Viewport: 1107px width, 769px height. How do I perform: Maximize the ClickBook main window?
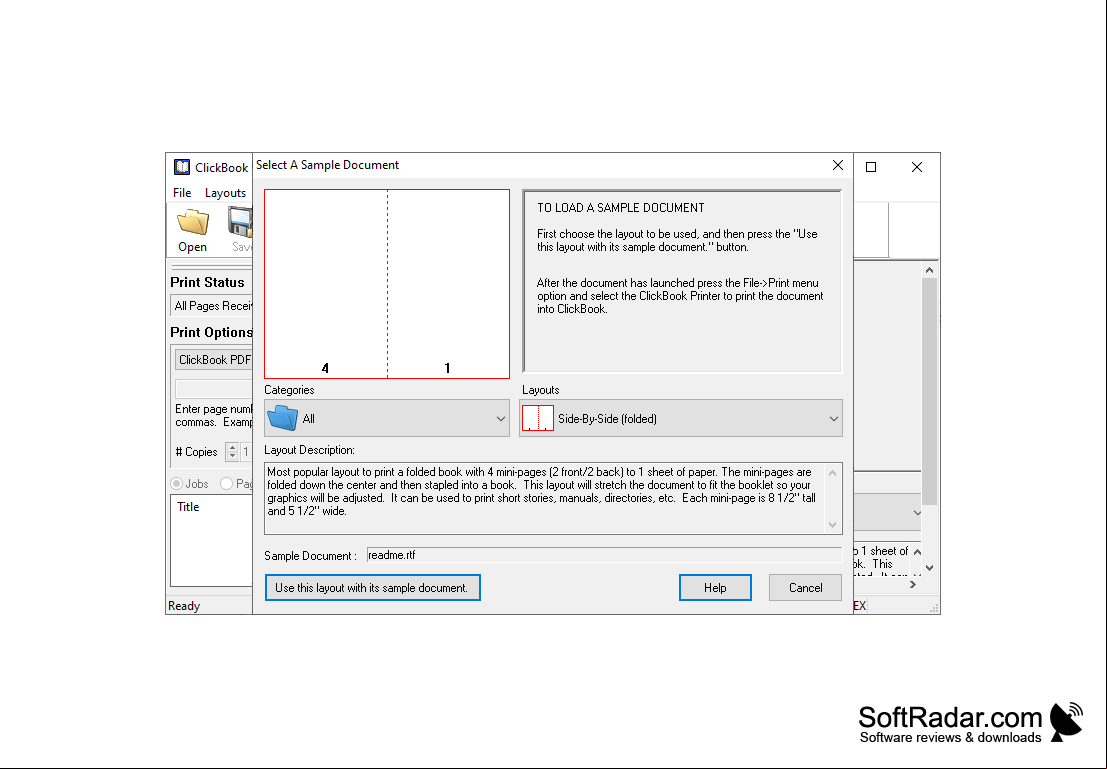click(x=870, y=167)
